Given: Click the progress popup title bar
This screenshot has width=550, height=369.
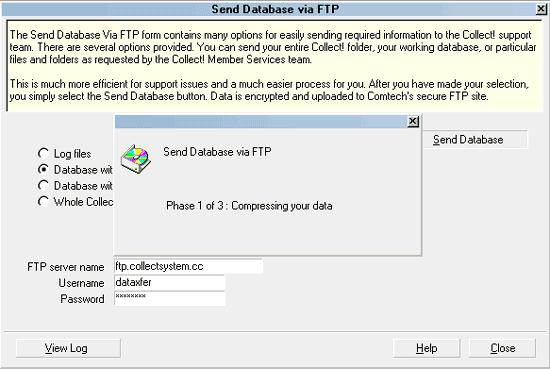Looking at the screenshot, I should pos(261,122).
